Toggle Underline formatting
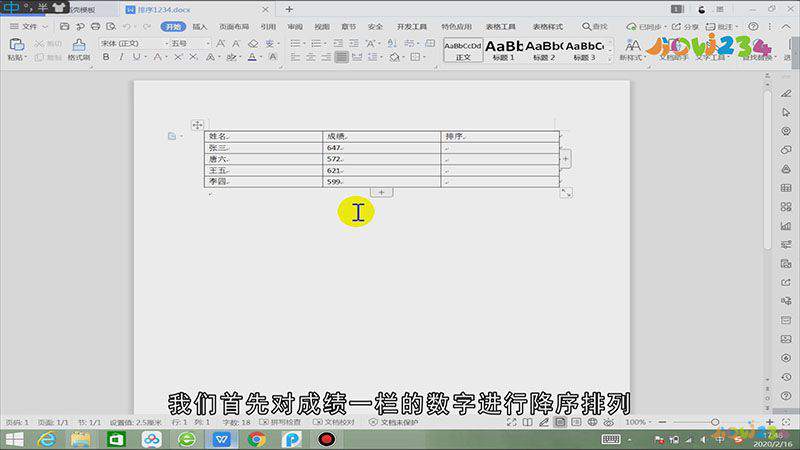 click(x=136, y=57)
